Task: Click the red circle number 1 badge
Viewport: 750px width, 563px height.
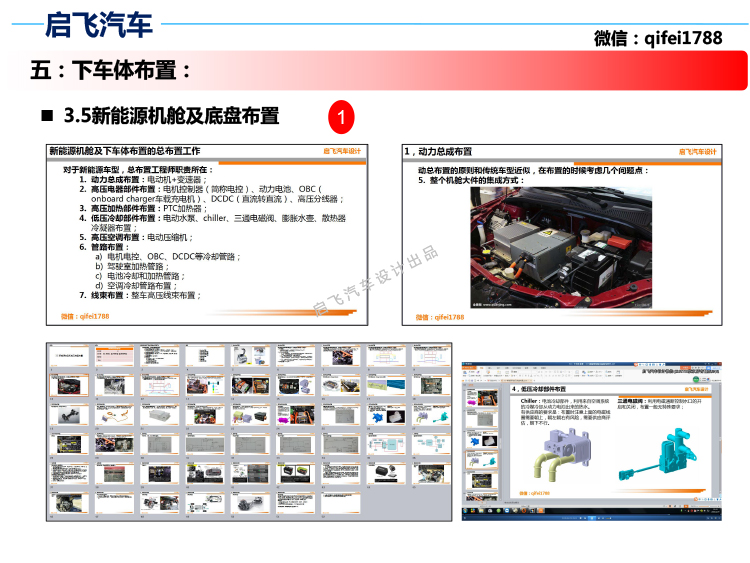Action: [342, 117]
